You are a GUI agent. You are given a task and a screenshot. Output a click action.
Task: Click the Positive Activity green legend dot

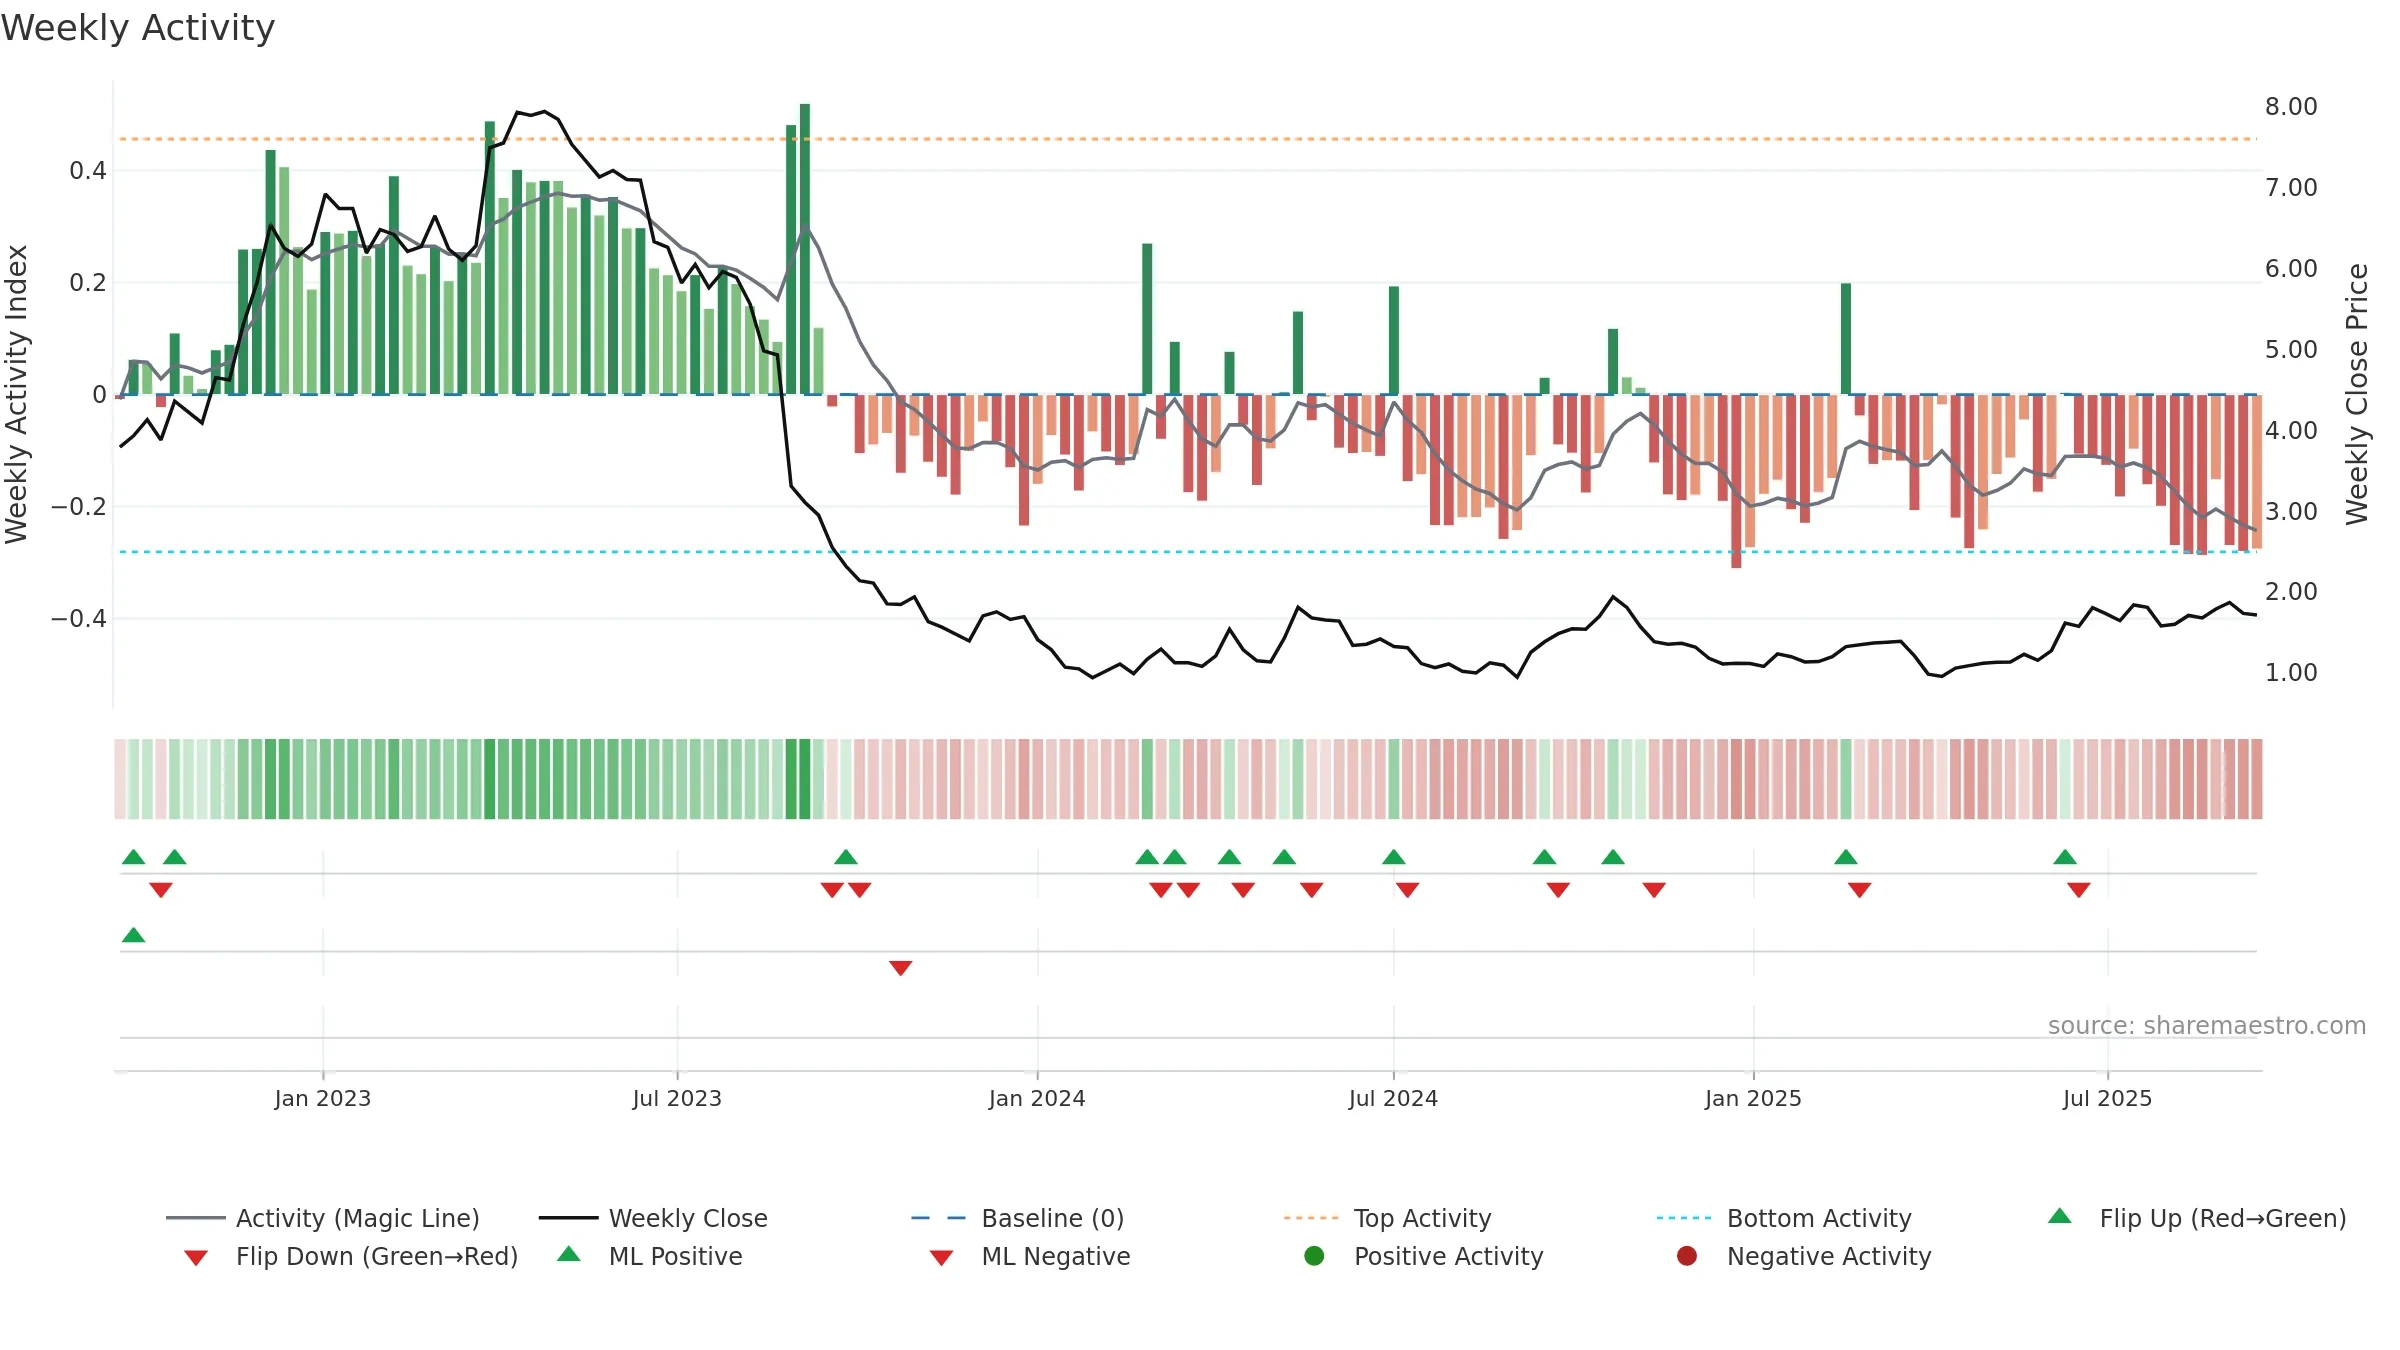click(x=1315, y=1256)
